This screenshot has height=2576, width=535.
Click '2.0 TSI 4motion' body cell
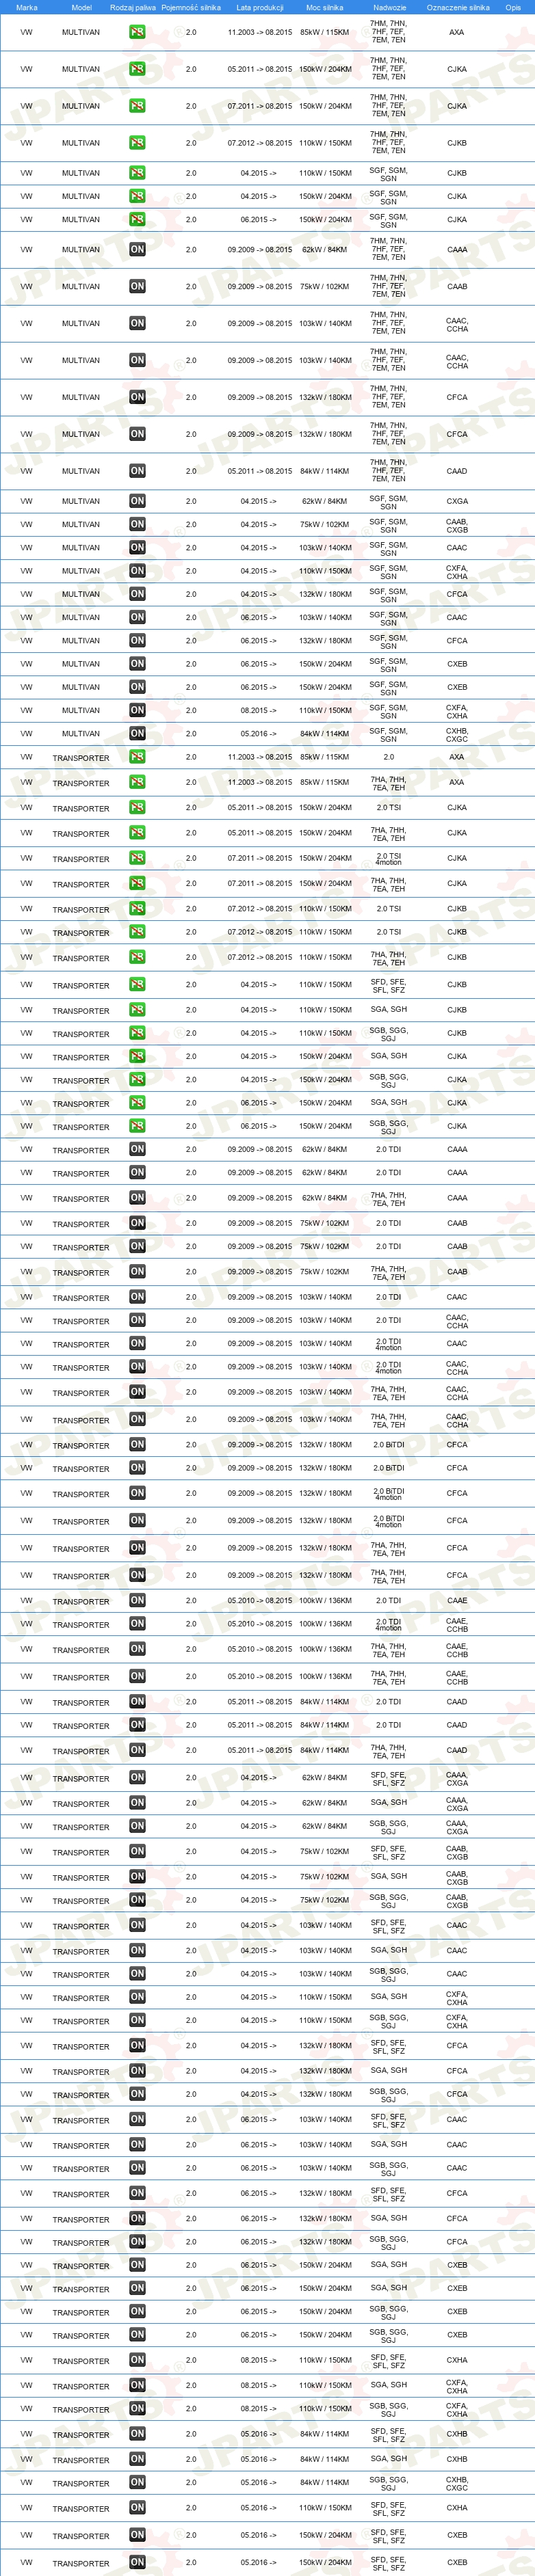(x=389, y=858)
